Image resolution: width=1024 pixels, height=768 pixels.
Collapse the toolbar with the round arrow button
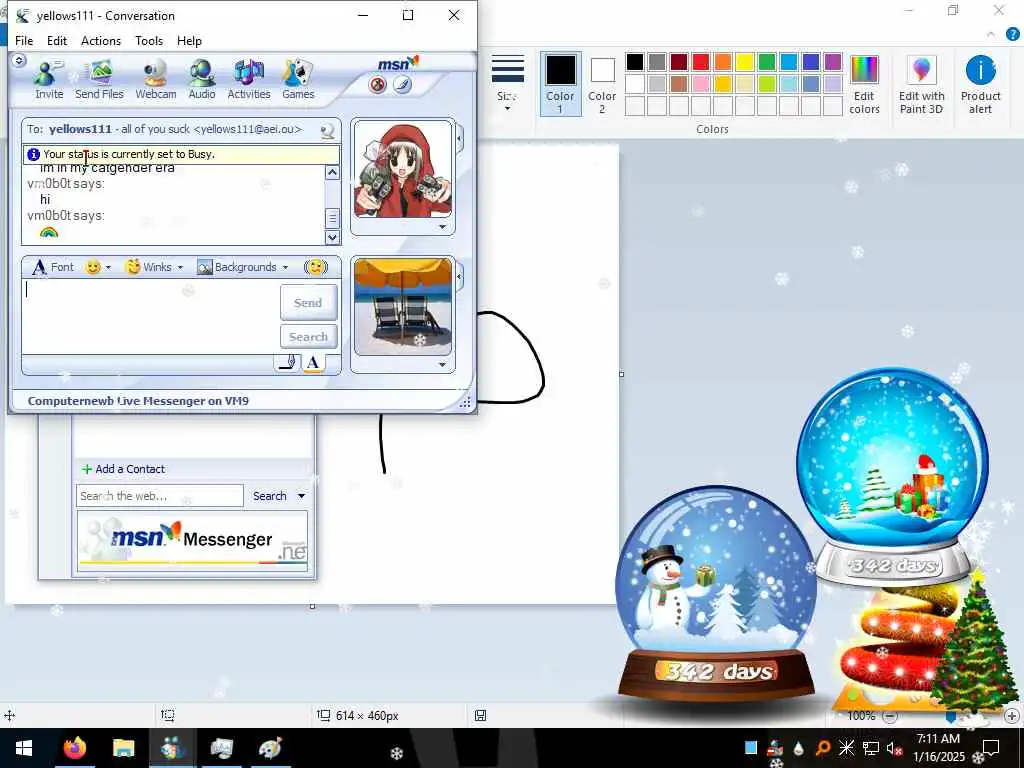pyautogui.click(x=19, y=60)
